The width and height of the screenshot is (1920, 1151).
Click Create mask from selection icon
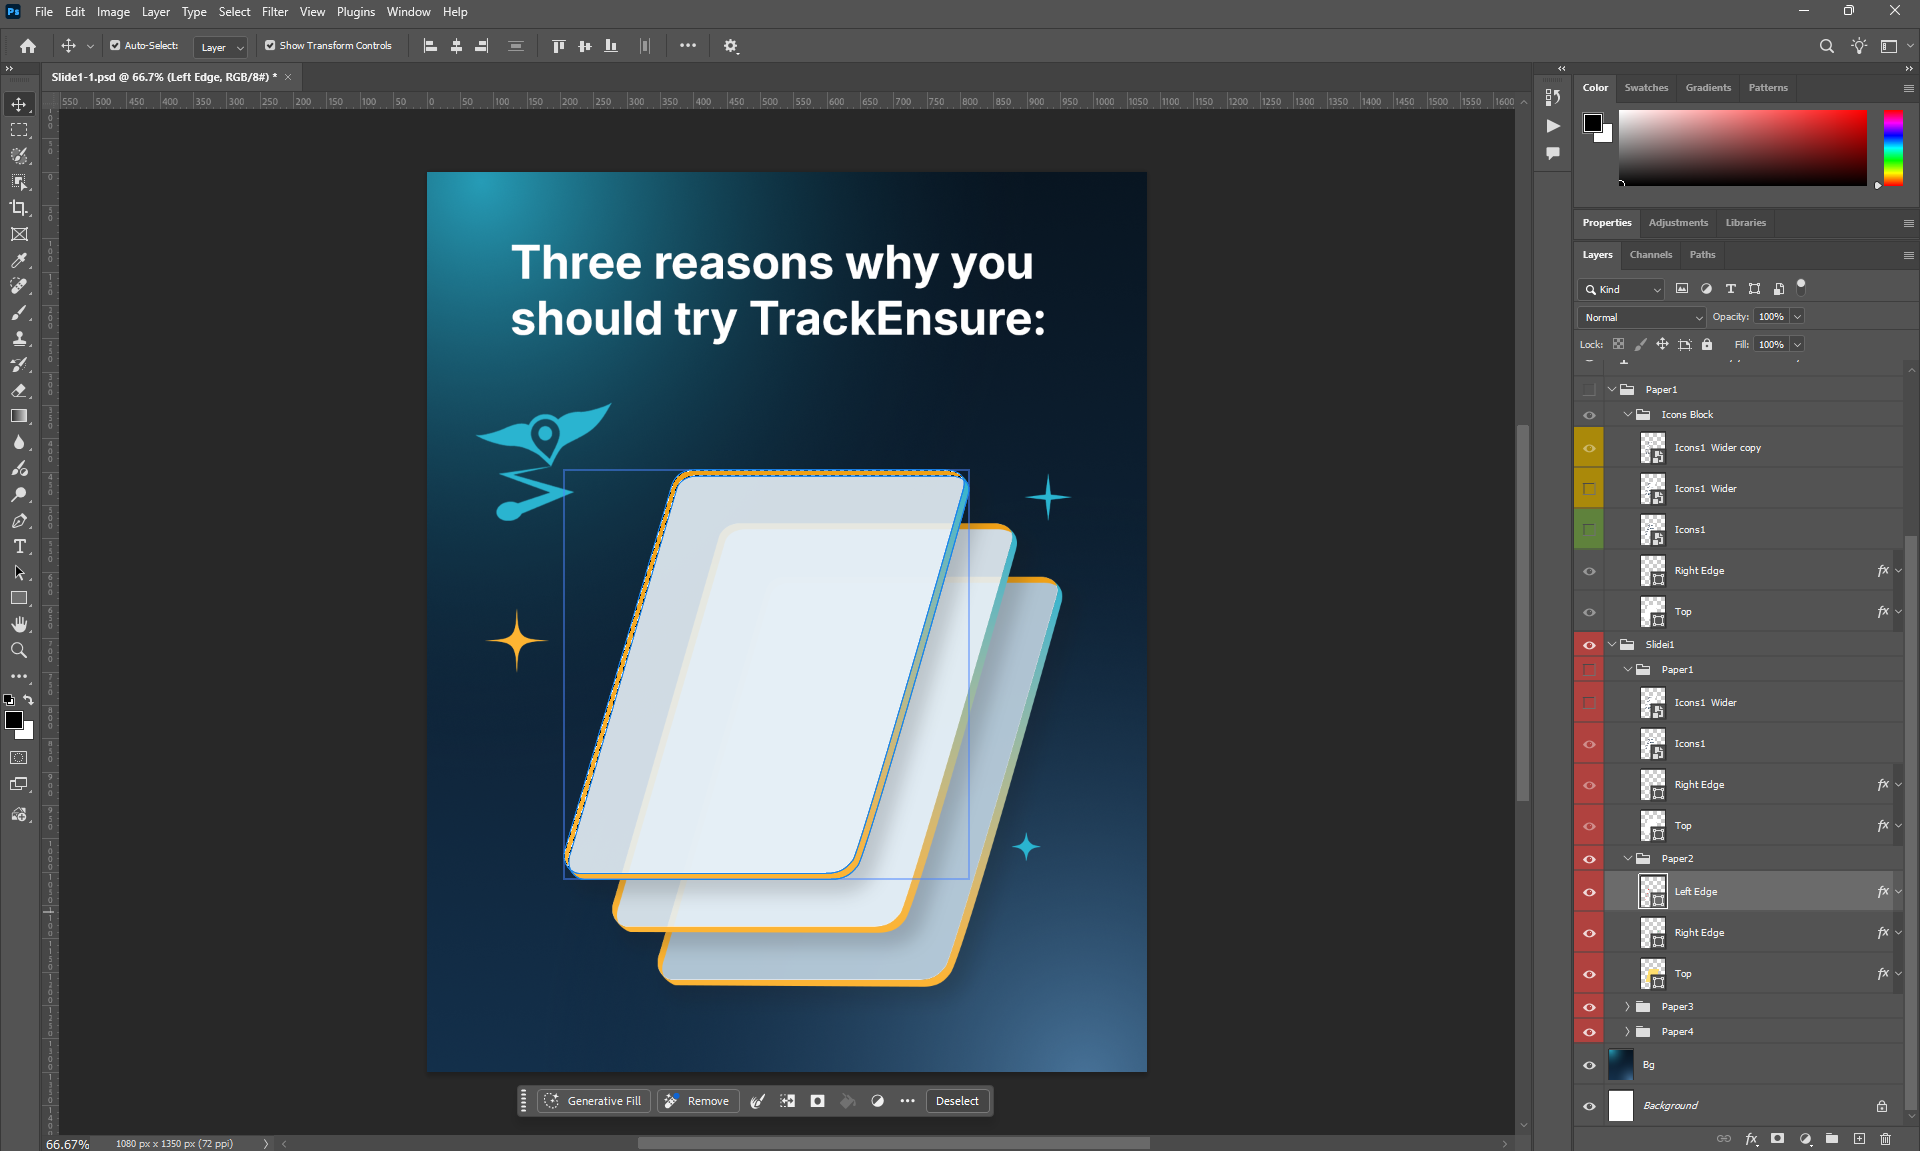(818, 1101)
